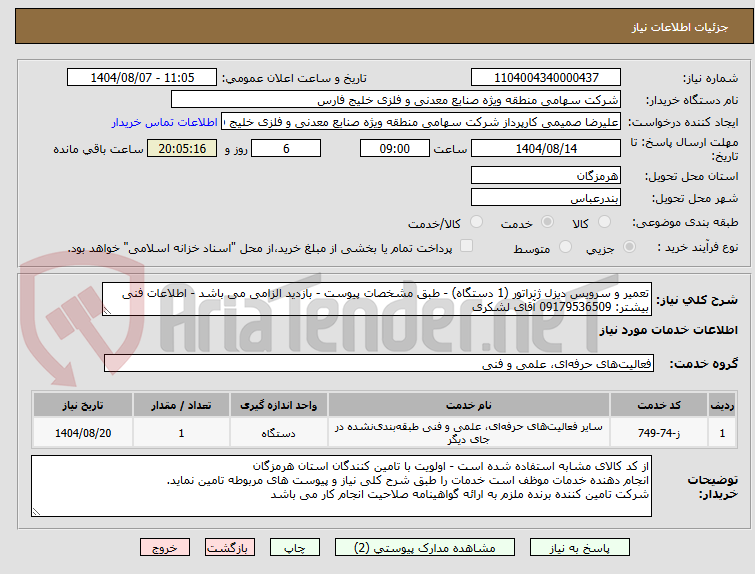Click resize handle of توضیحات خریدار box
Screen dimensions: 755x574
click(x=36, y=511)
